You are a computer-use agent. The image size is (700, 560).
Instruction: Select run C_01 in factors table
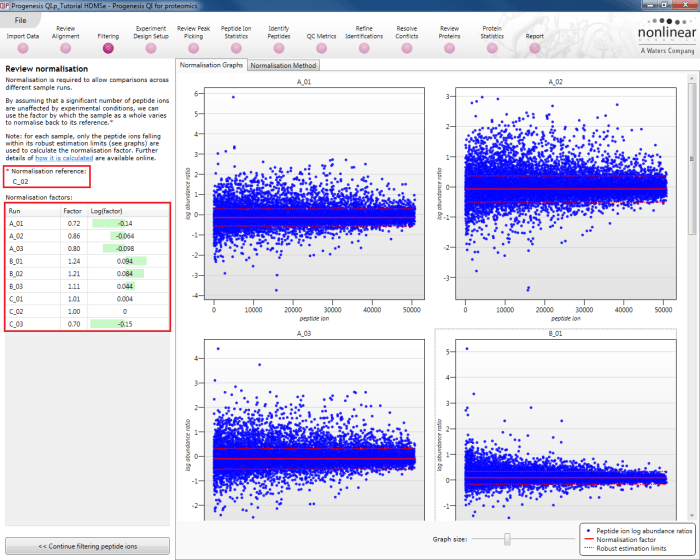pyautogui.click(x=88, y=299)
